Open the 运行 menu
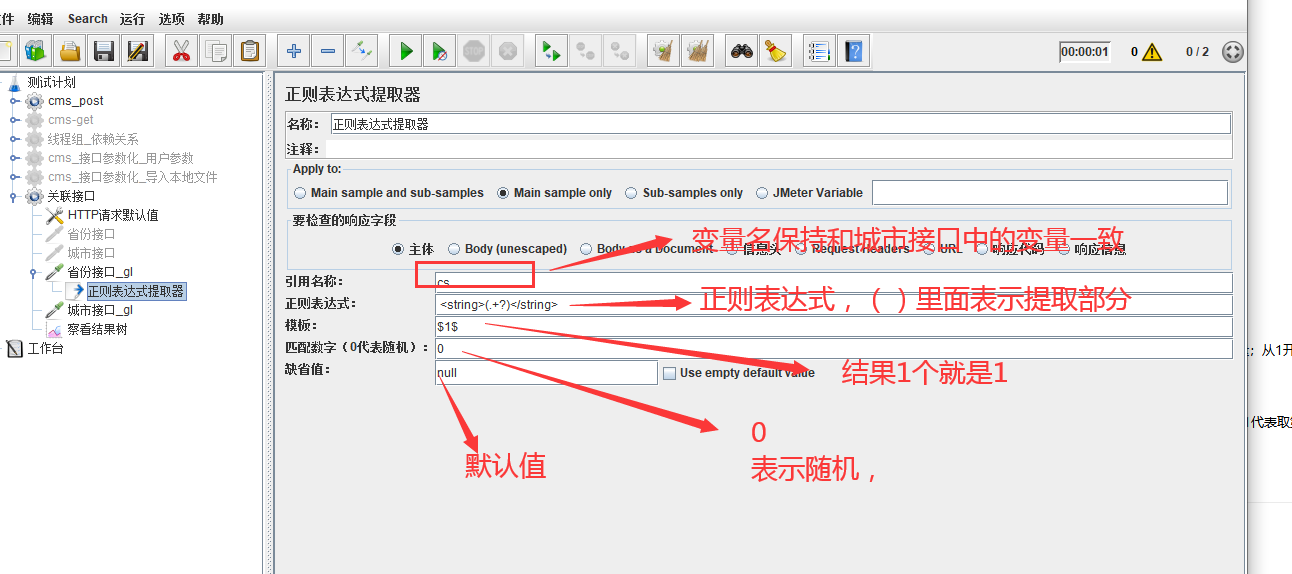This screenshot has height=574, width=1292. (132, 19)
